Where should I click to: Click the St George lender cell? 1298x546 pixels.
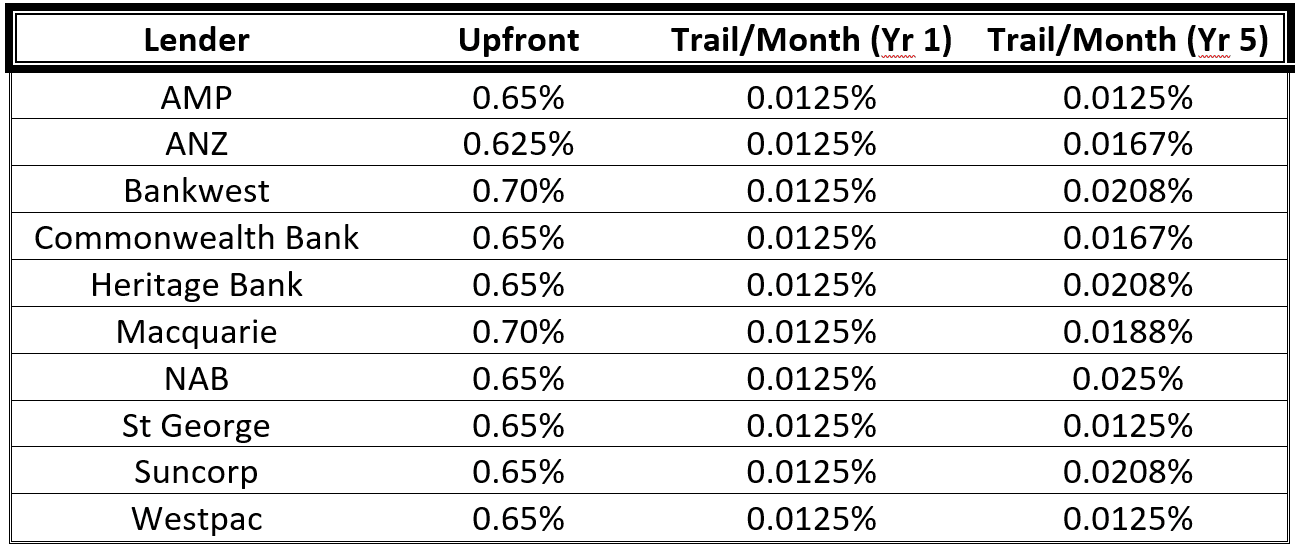point(196,426)
